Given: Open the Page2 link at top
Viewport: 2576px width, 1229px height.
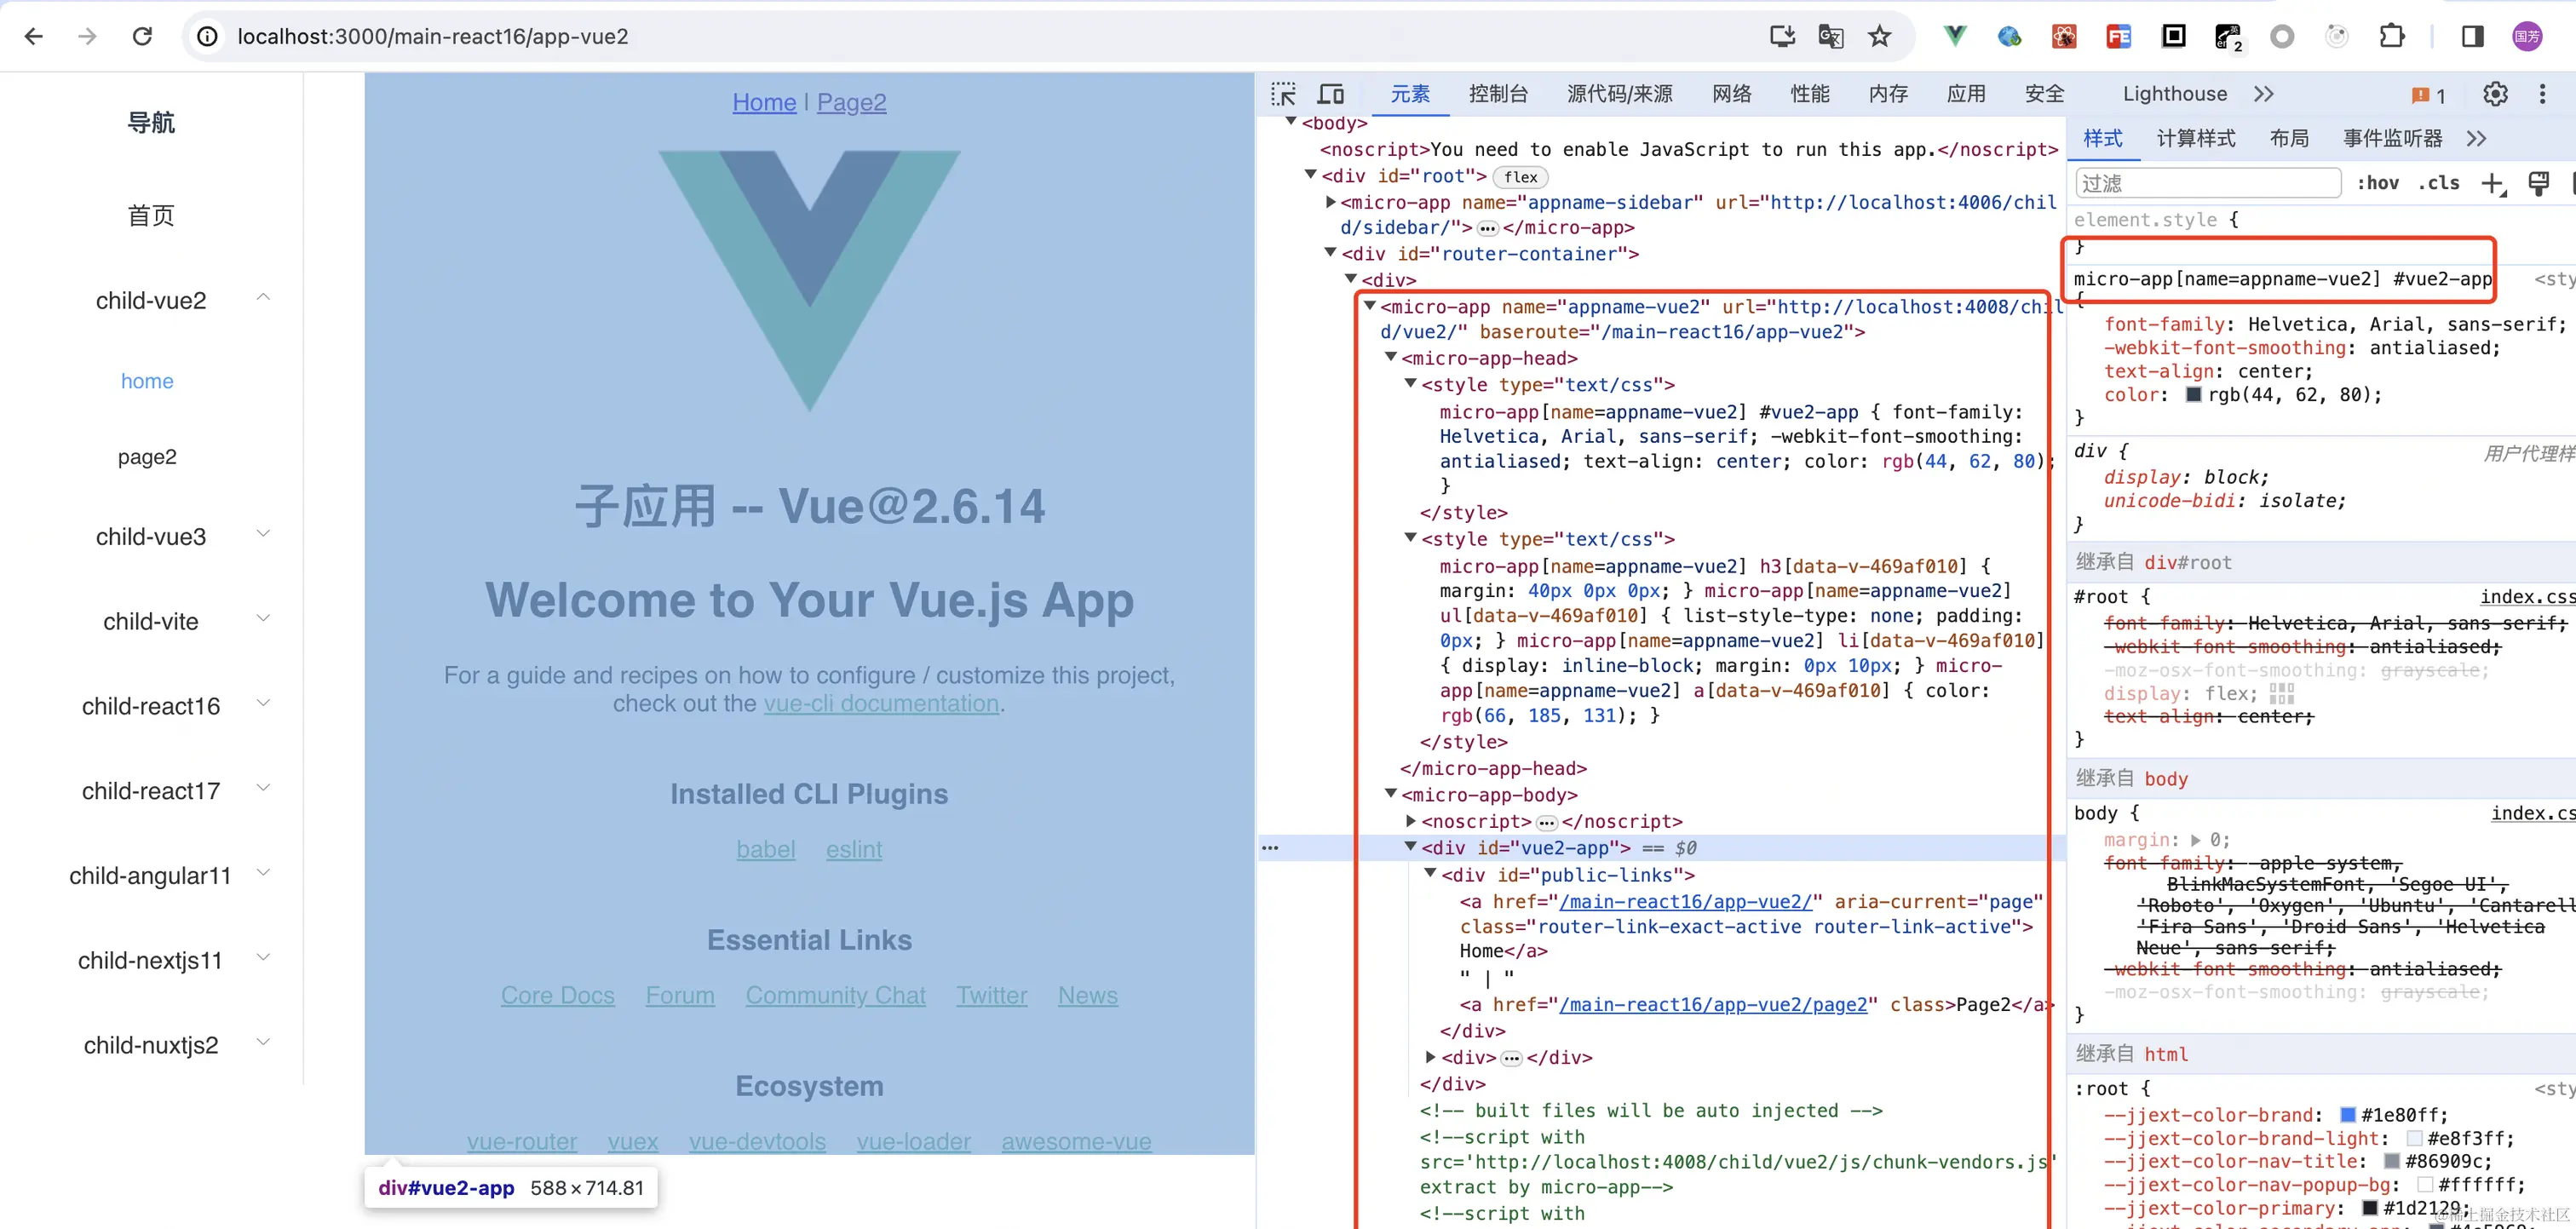Looking at the screenshot, I should (x=851, y=102).
